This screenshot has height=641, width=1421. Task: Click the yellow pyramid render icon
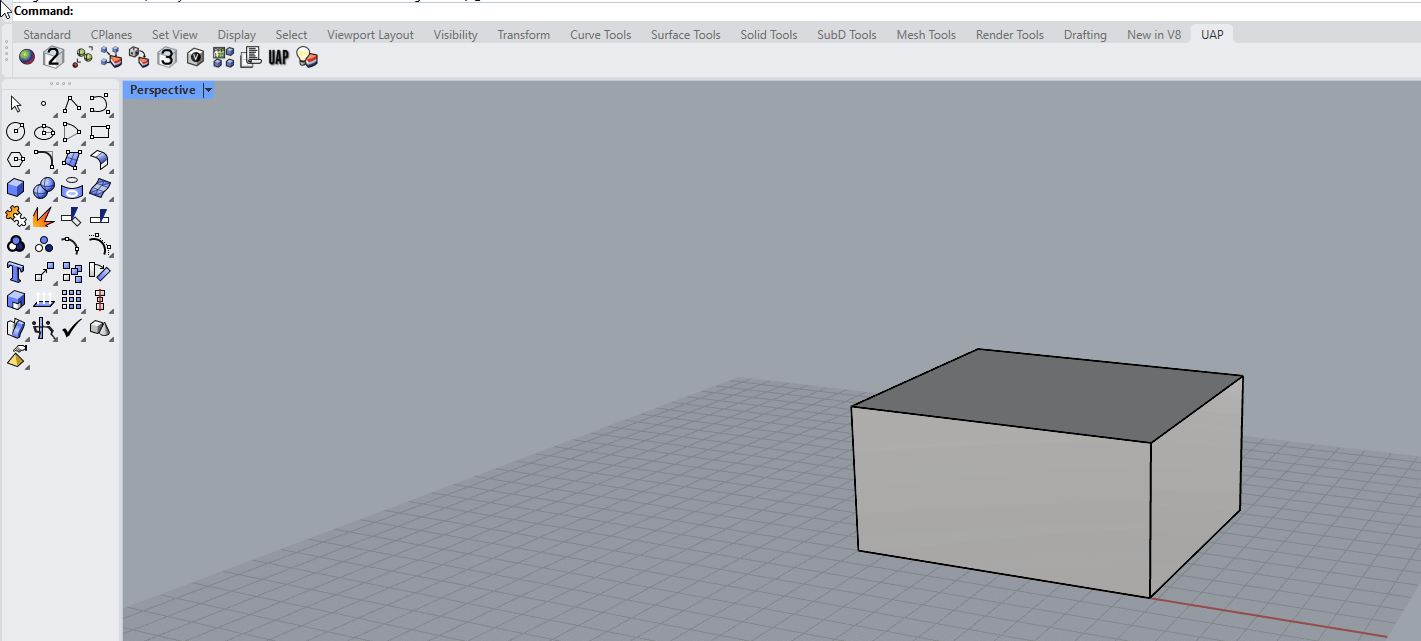click(18, 356)
